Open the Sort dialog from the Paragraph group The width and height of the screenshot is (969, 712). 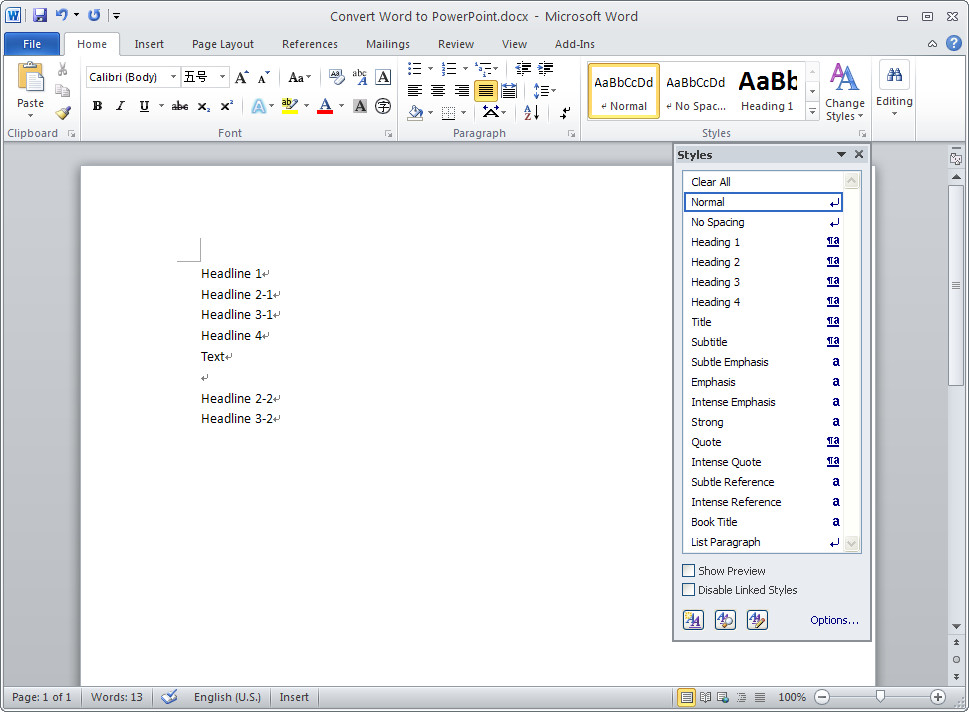pyautogui.click(x=529, y=111)
